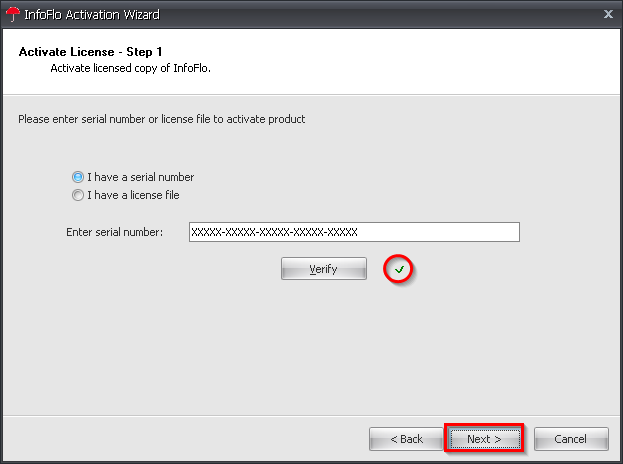Click the "Enter serial number:" field label
The image size is (623, 464).
tap(114, 232)
